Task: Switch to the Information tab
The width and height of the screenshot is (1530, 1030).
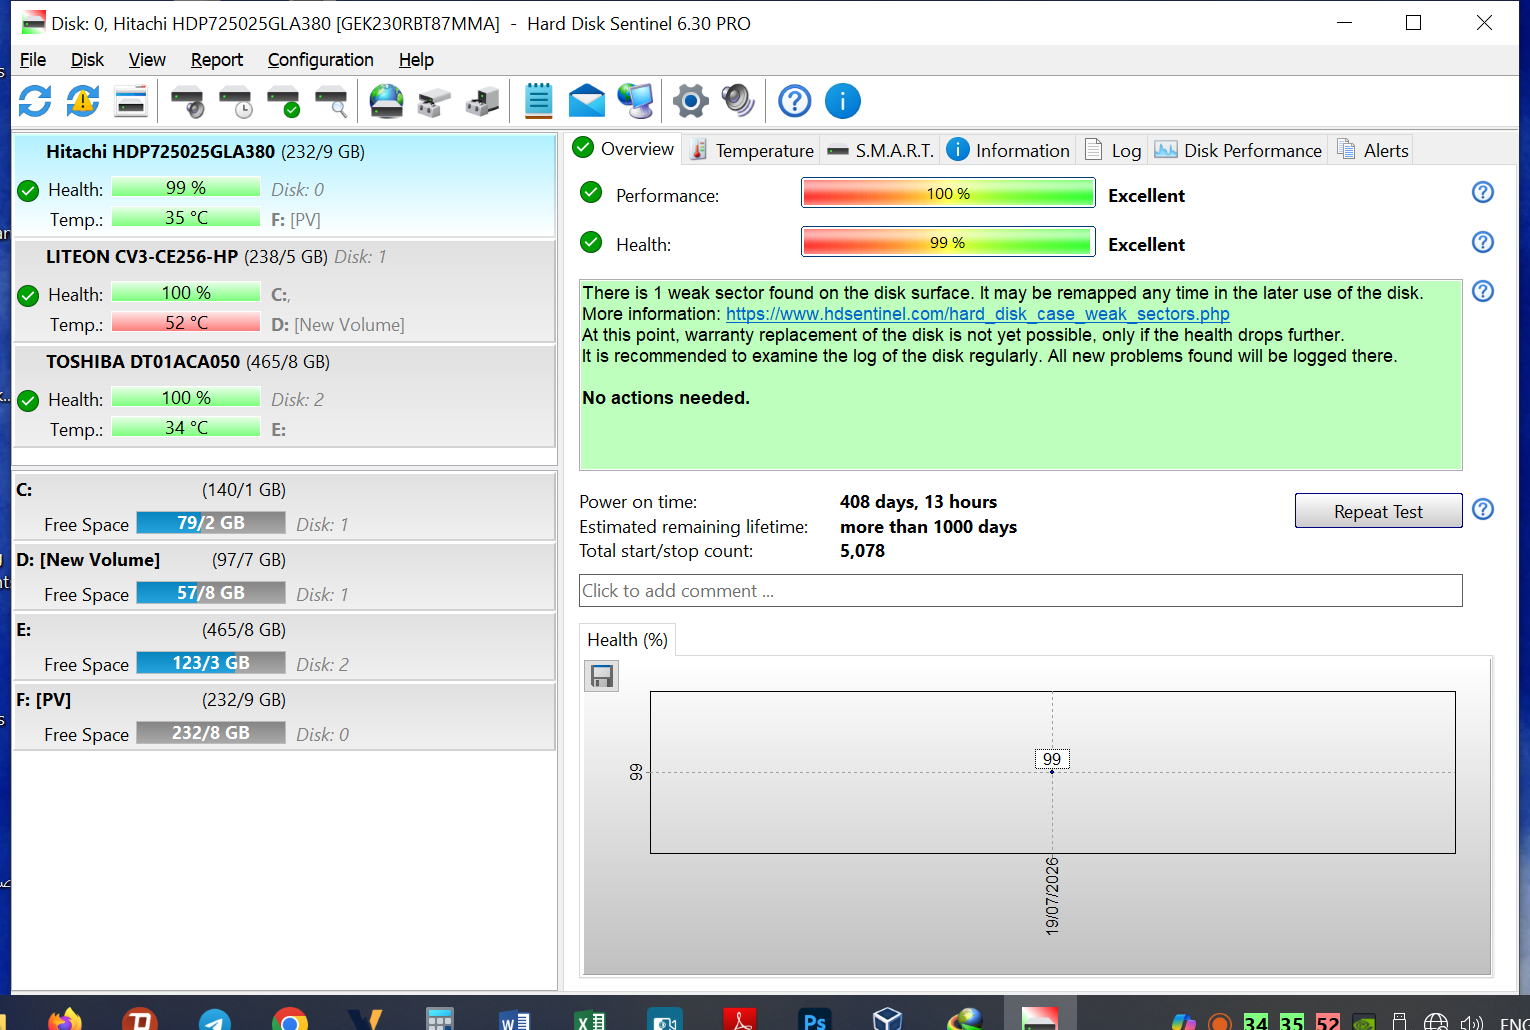Action: [1009, 150]
